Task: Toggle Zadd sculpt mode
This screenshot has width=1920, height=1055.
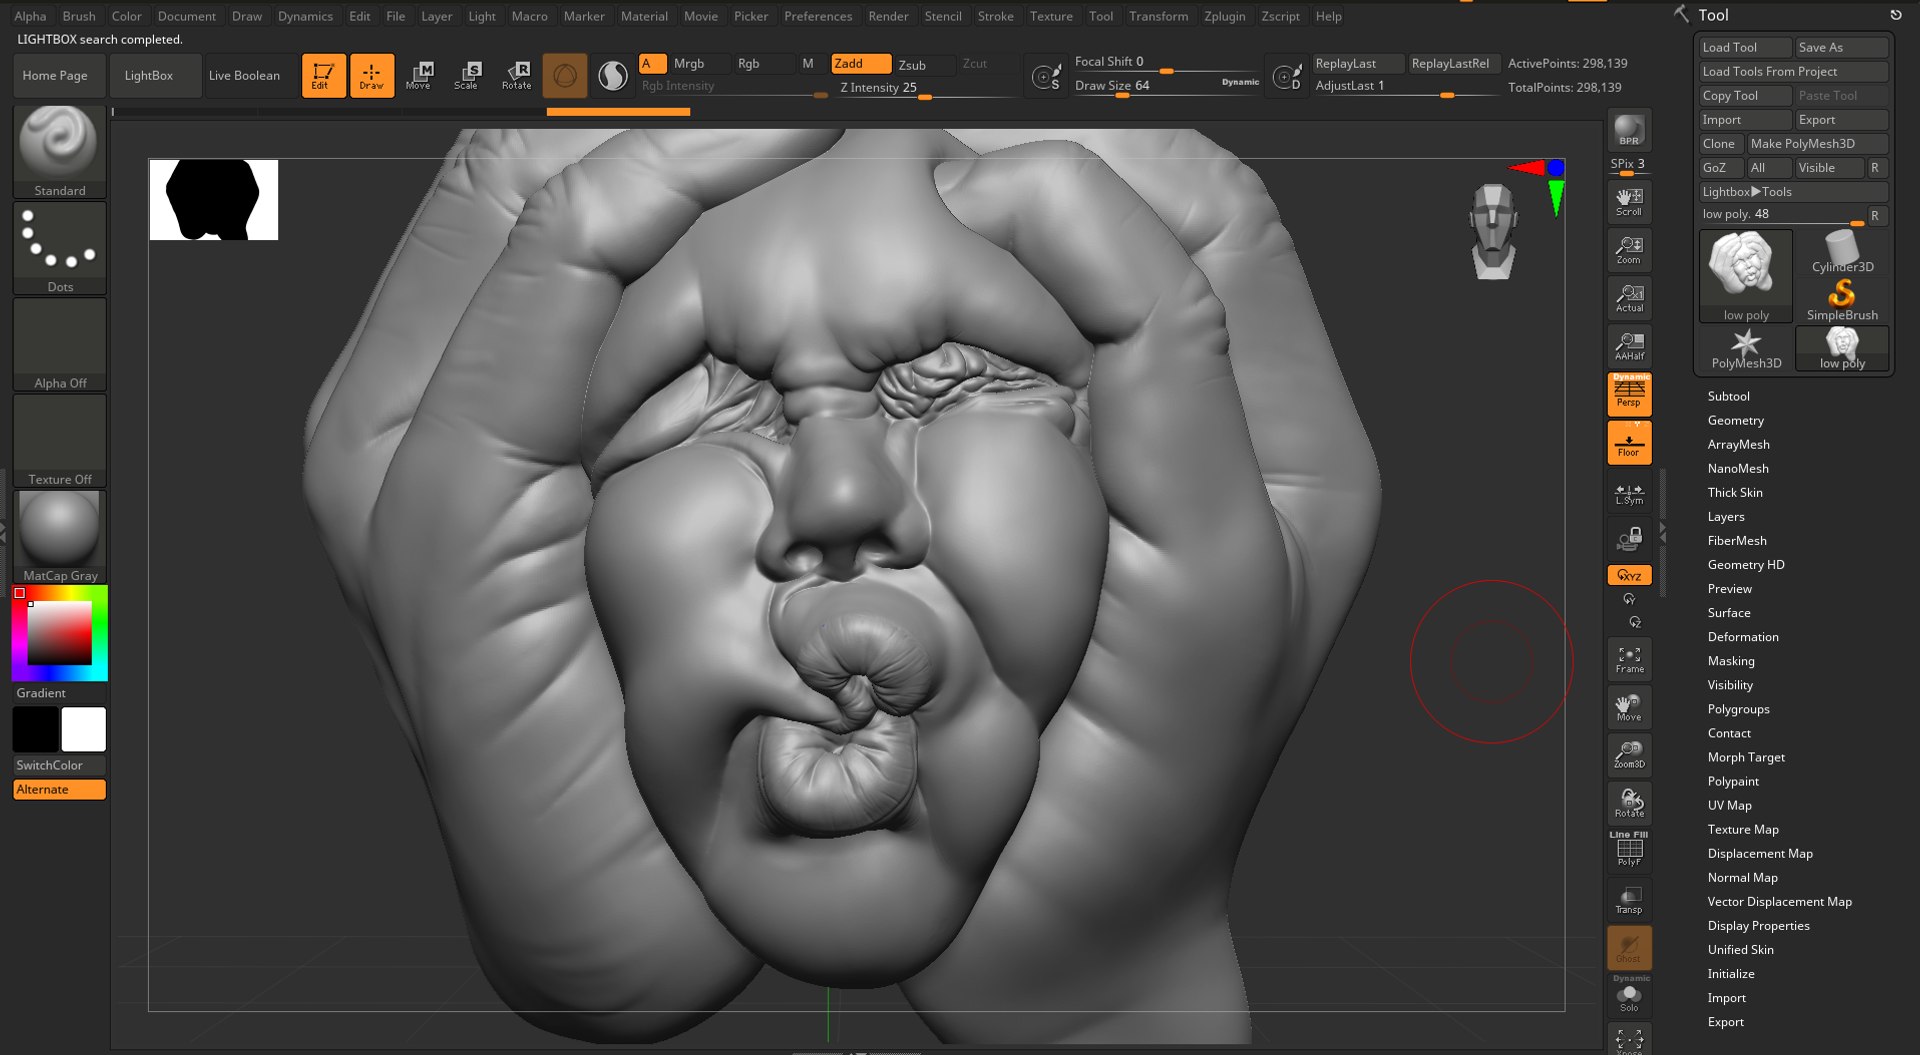Action: pos(860,63)
